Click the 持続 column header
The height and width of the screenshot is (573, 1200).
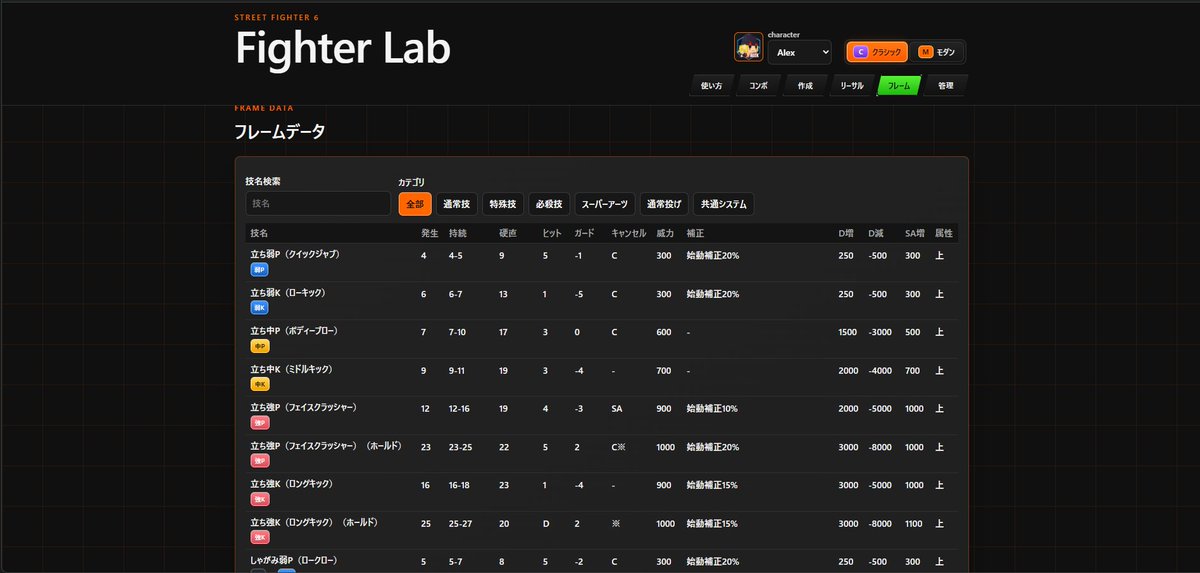pyautogui.click(x=458, y=233)
